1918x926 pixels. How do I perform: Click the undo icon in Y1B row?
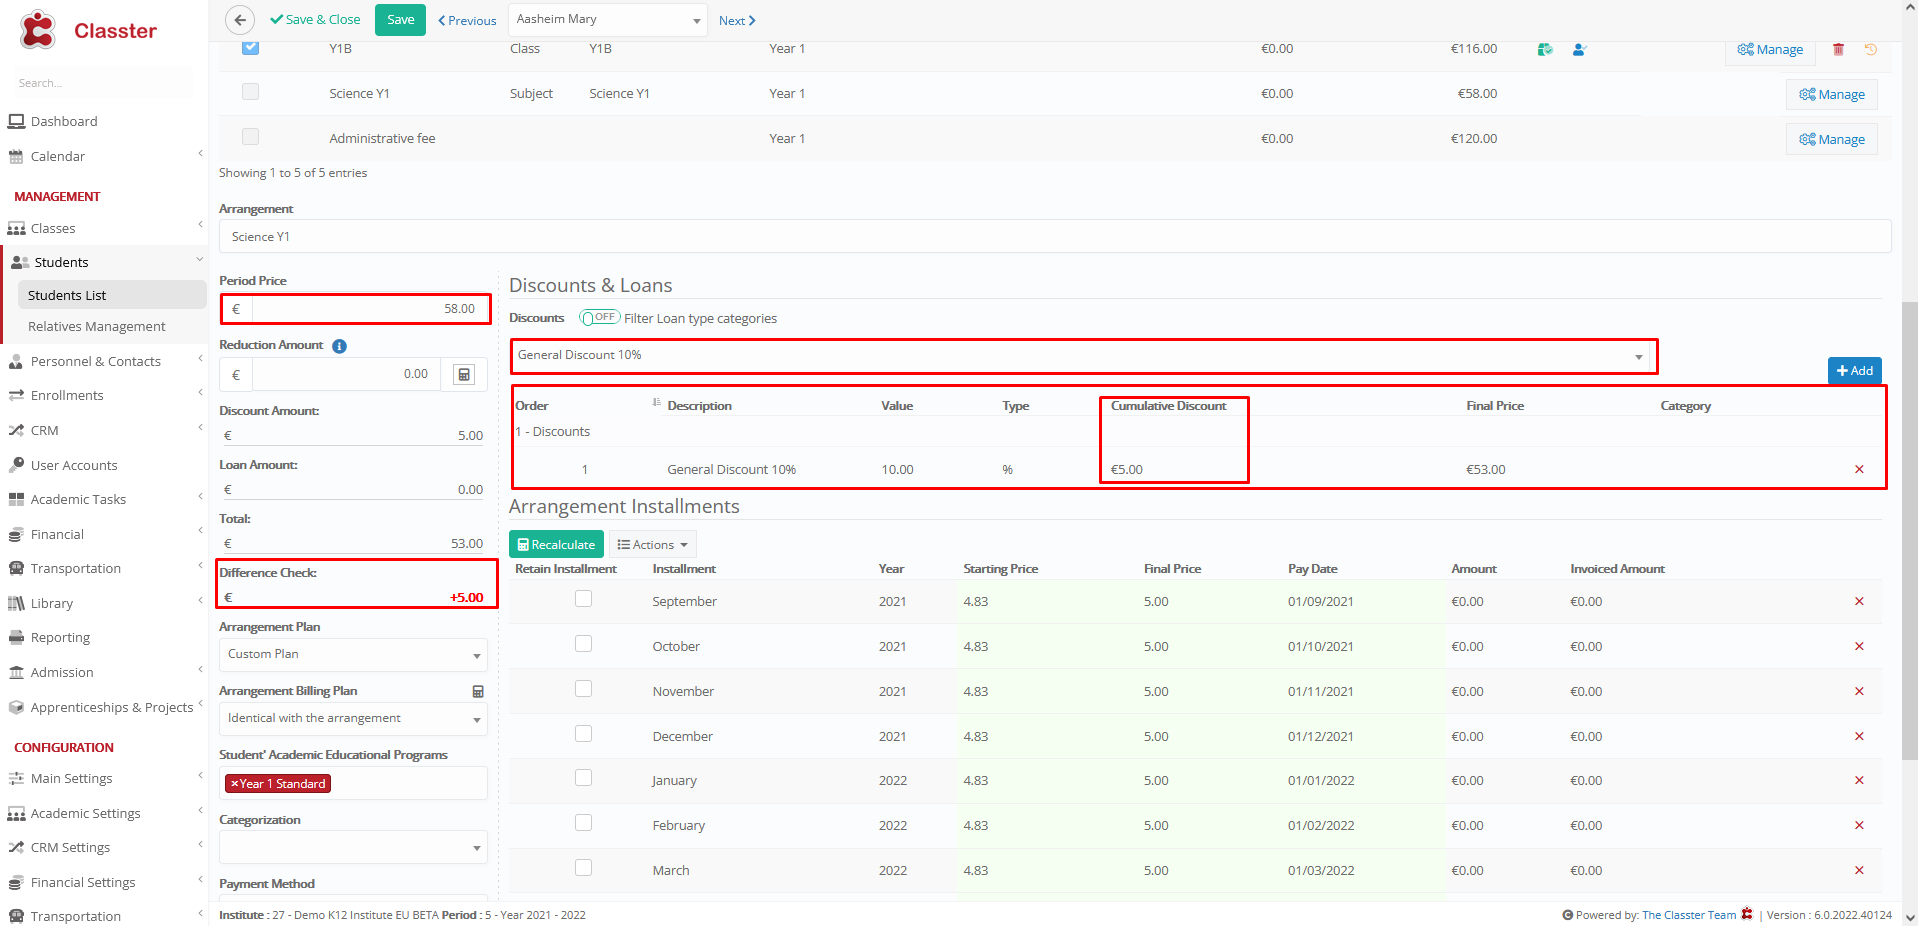(x=1871, y=49)
